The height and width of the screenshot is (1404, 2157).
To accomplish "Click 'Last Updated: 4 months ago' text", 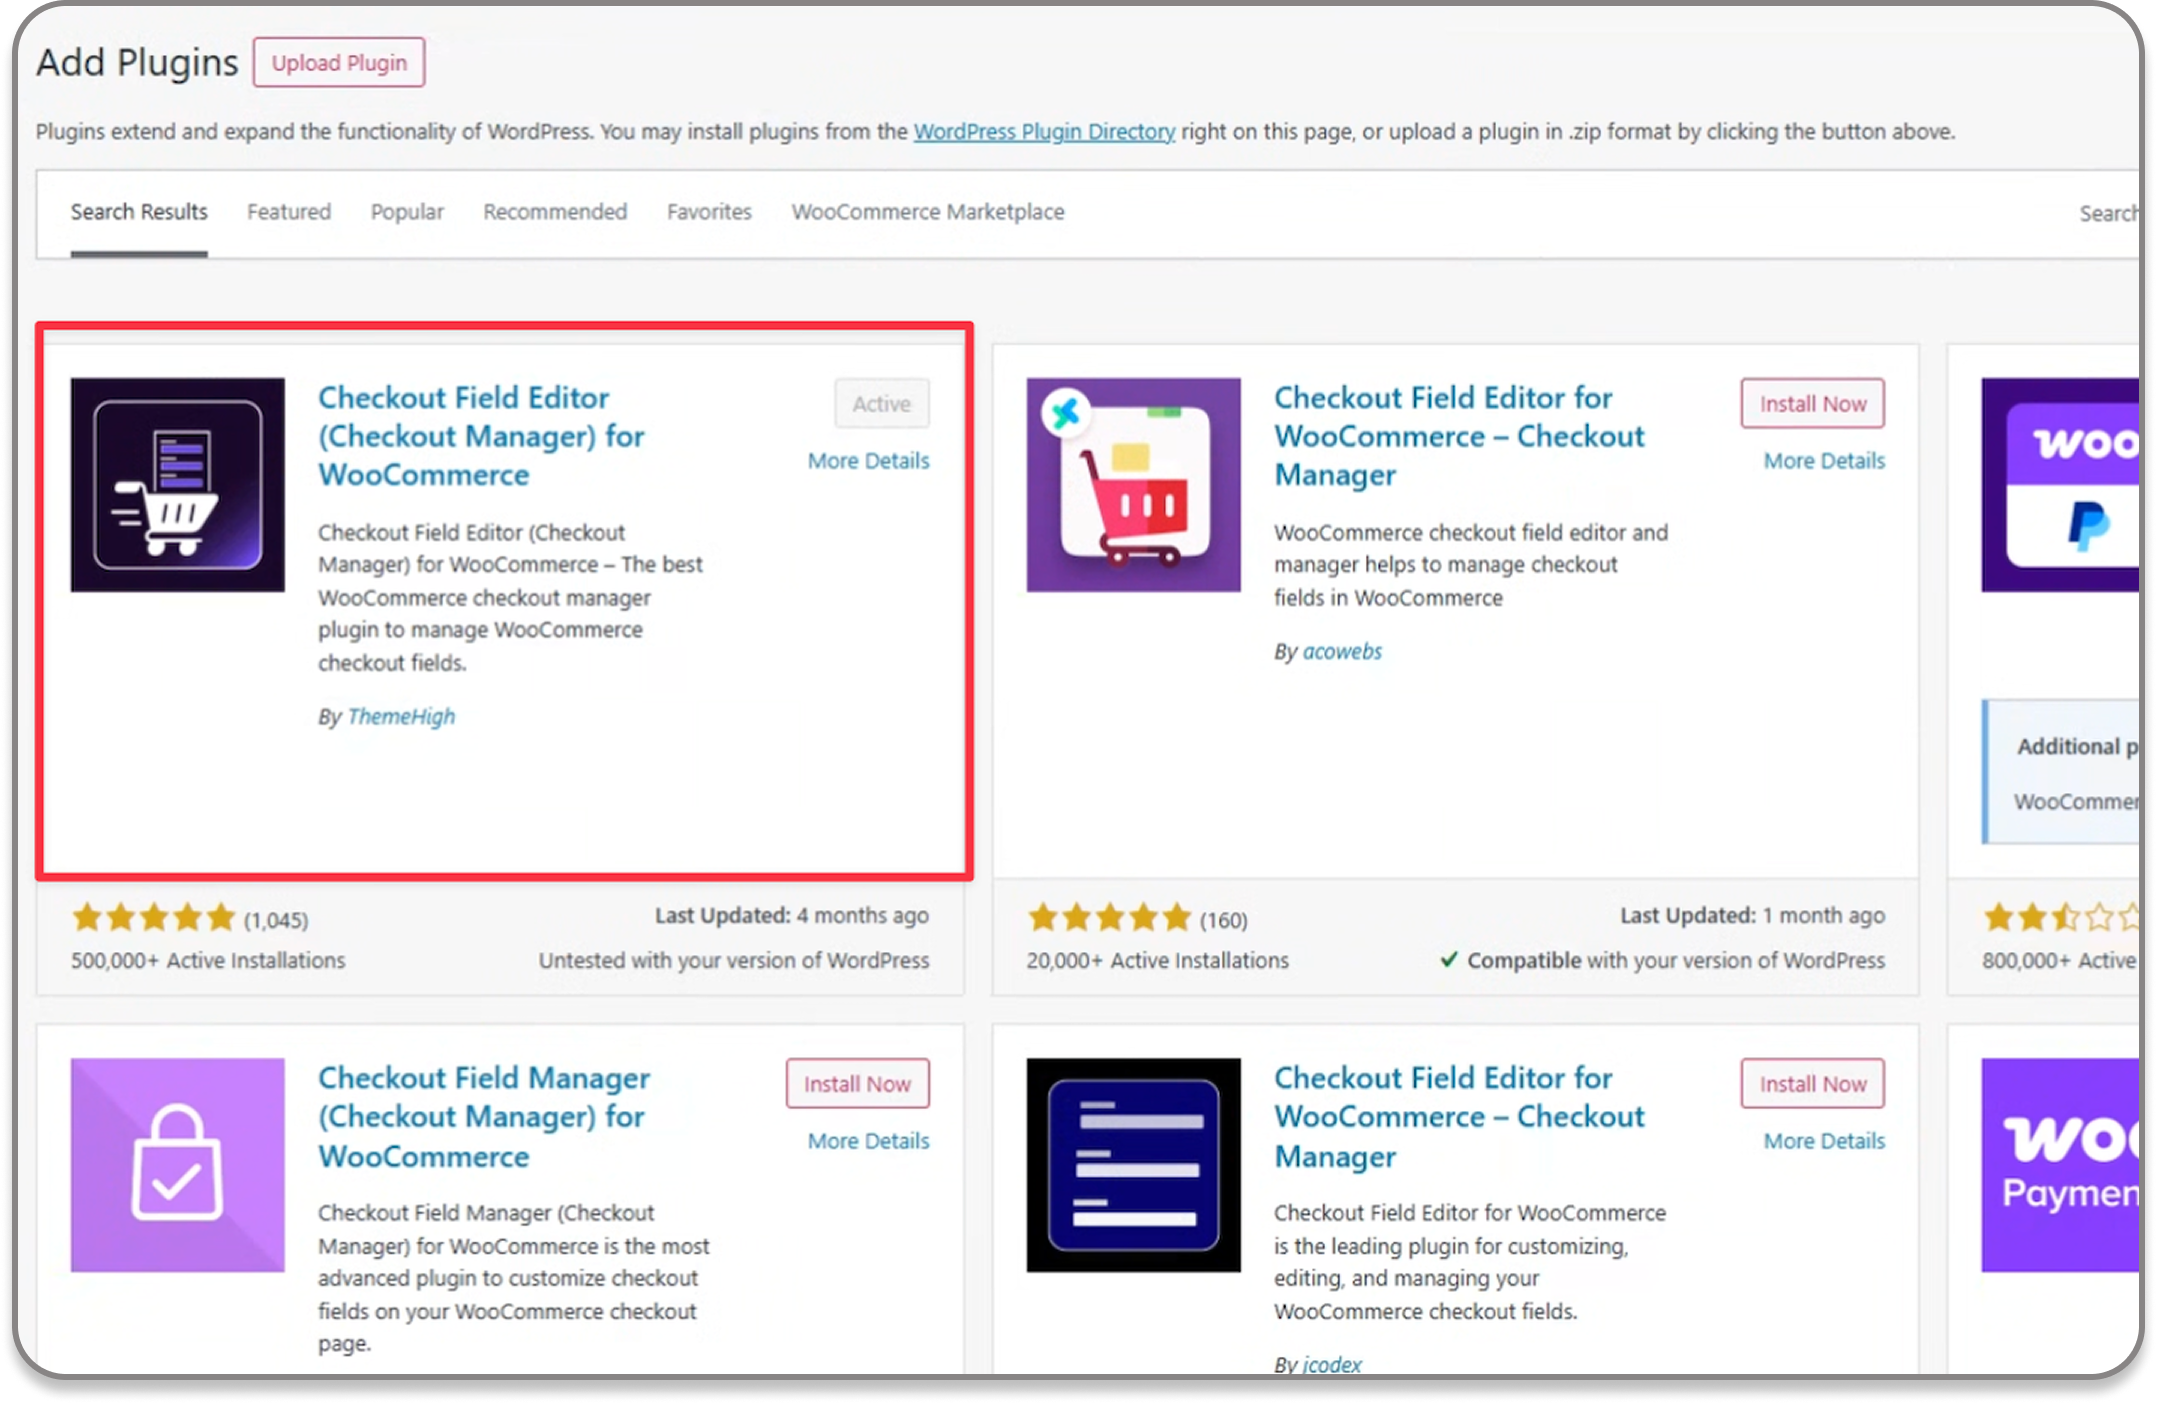I will click(x=792, y=915).
